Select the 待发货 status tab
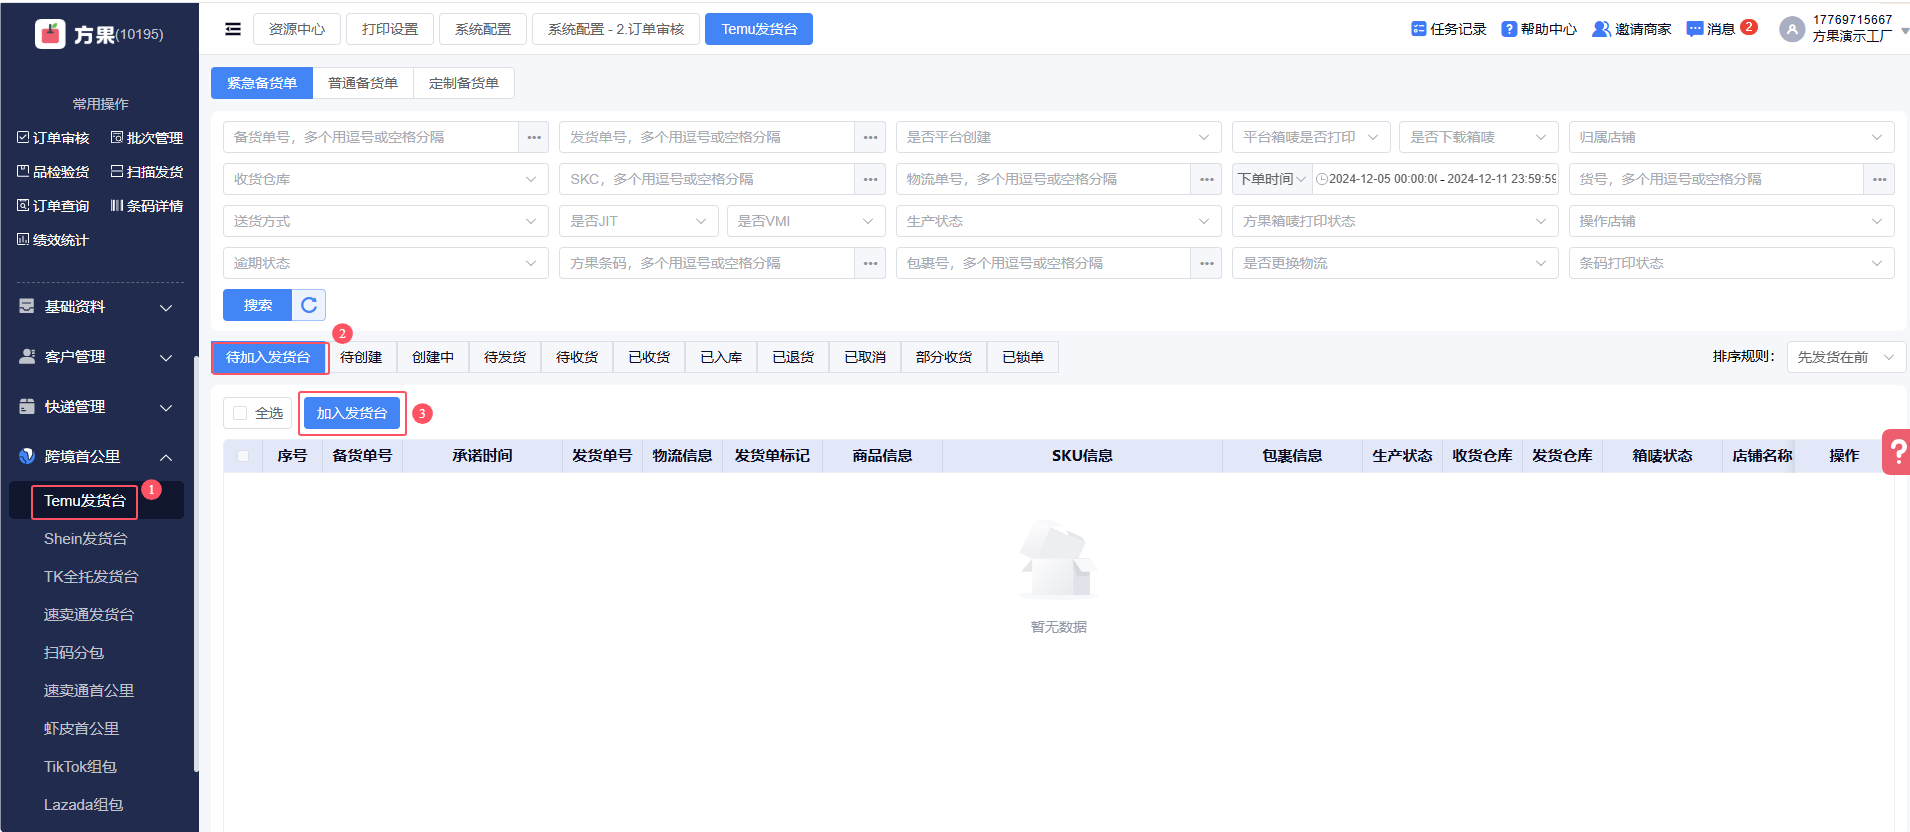 click(505, 357)
